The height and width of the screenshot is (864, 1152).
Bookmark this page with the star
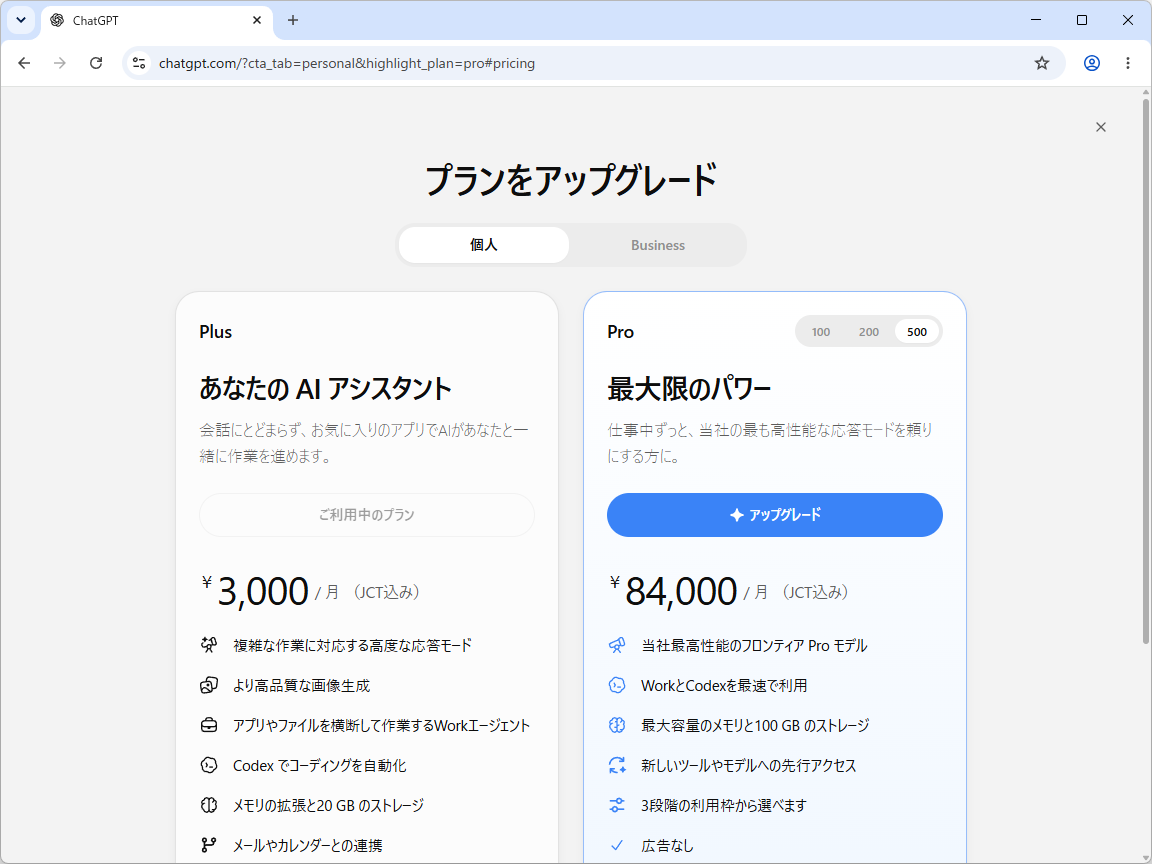[x=1042, y=63]
